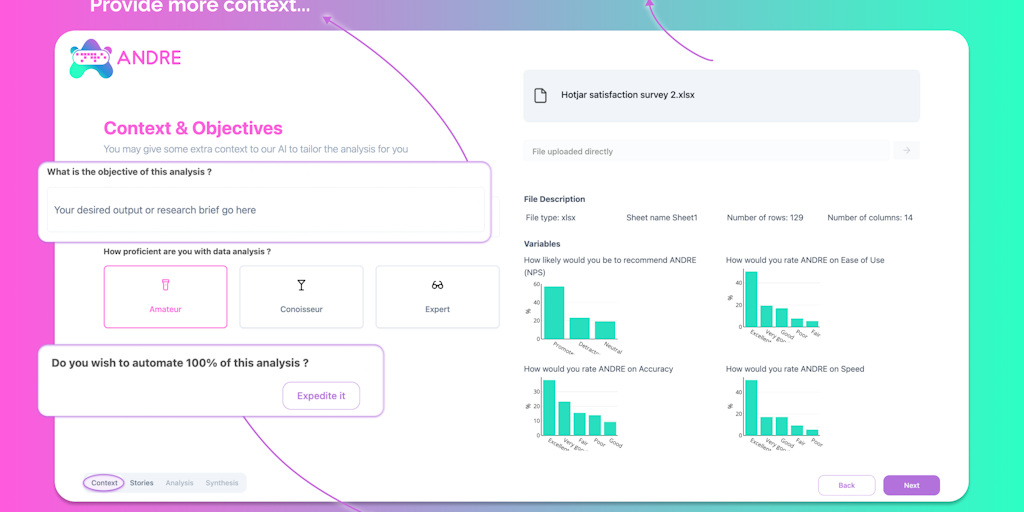1024x512 pixels.
Task: Click 'How would you rate ANDRE on Ease of Use'
Action: [x=805, y=260]
